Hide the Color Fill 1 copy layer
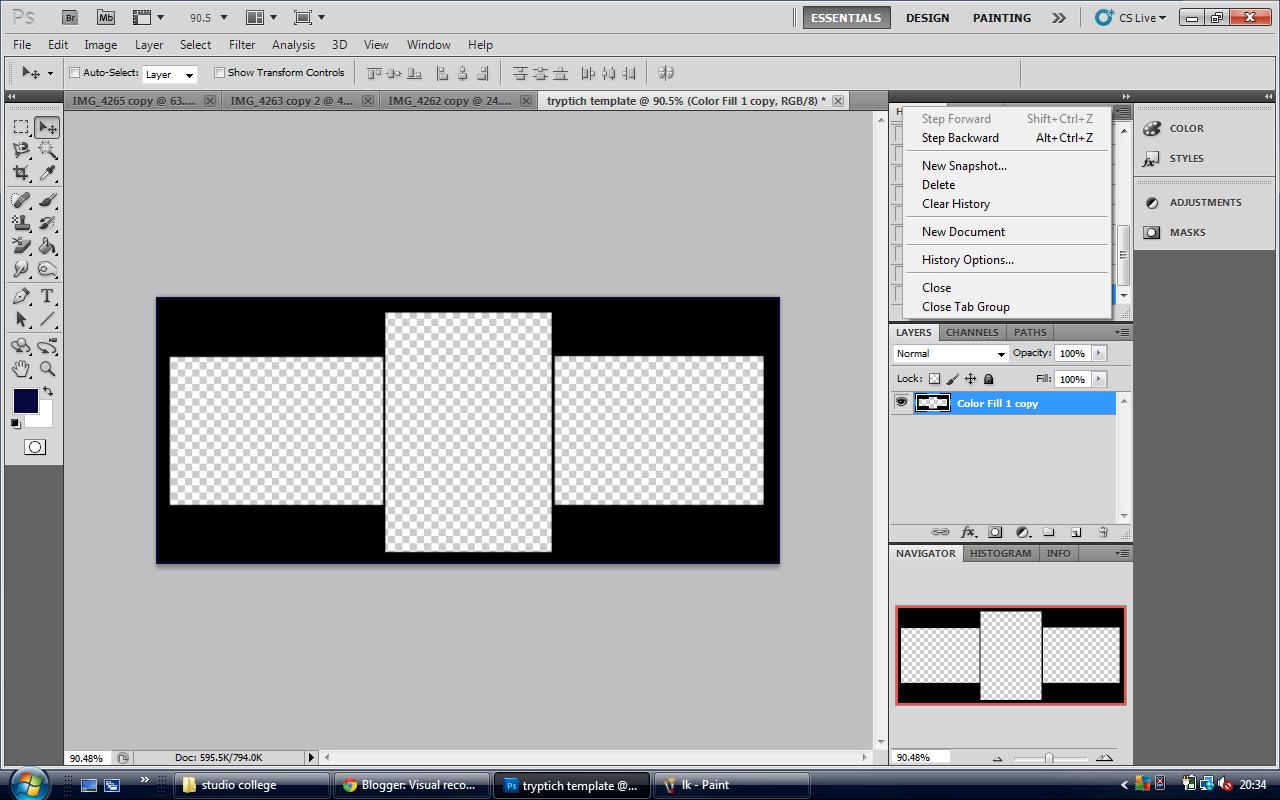The height and width of the screenshot is (800, 1280). pos(901,402)
